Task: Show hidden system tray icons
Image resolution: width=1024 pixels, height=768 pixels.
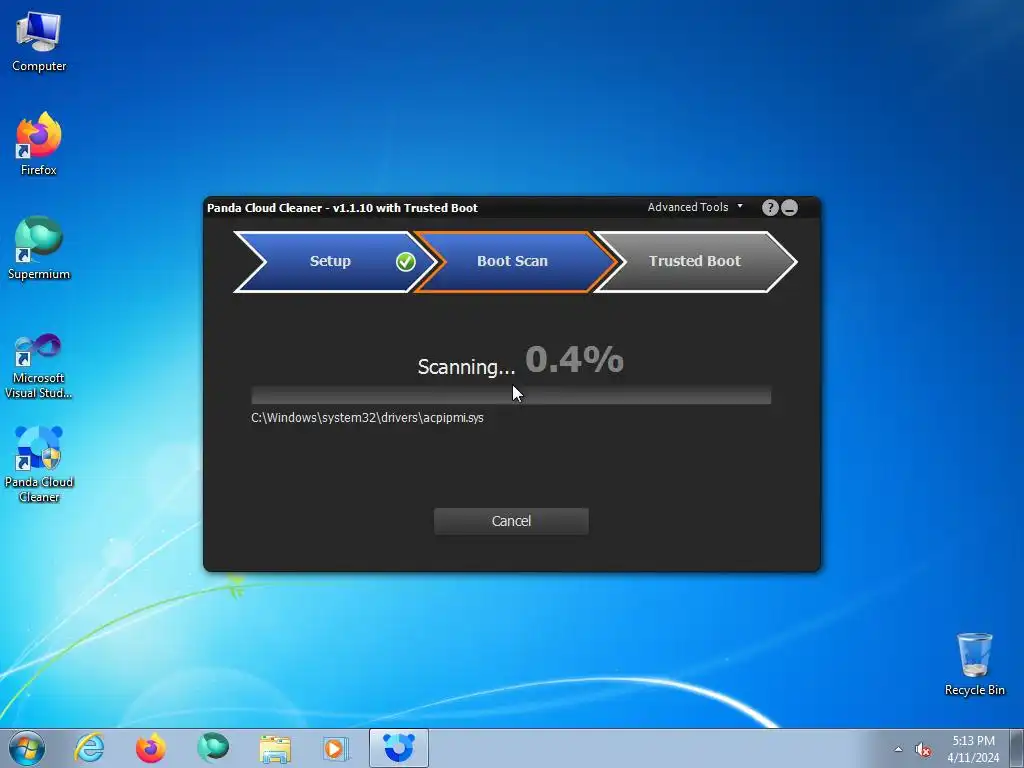Action: 899,750
